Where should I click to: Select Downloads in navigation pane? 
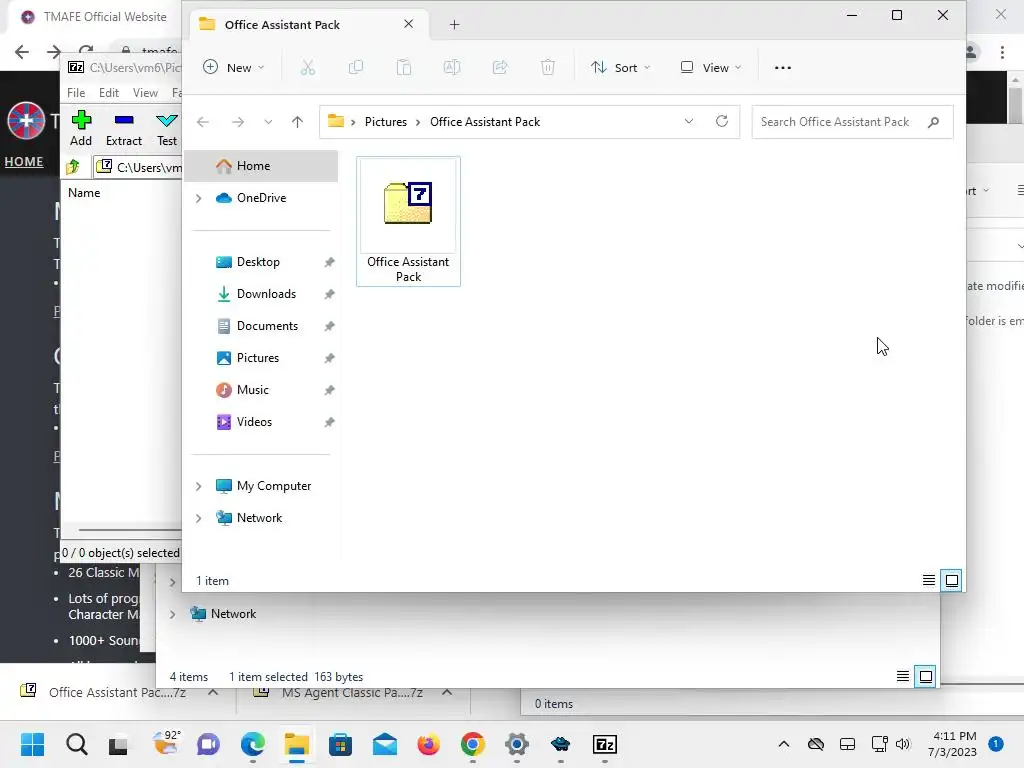tap(261, 294)
